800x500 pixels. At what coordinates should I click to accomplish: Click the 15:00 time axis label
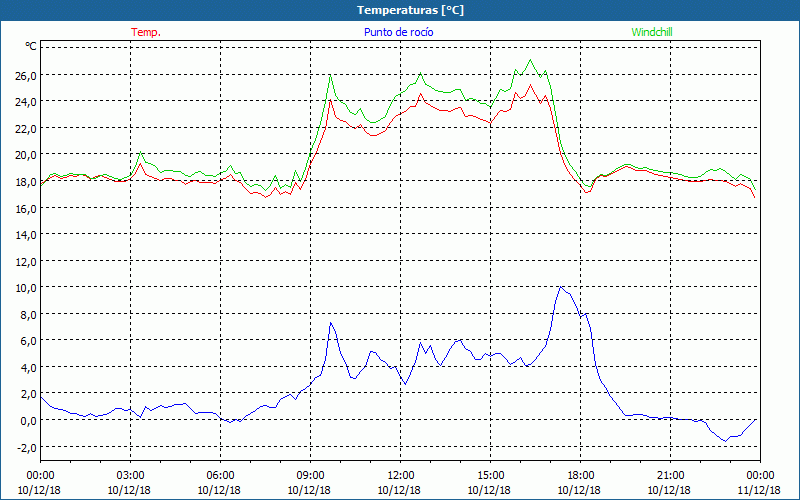490,476
